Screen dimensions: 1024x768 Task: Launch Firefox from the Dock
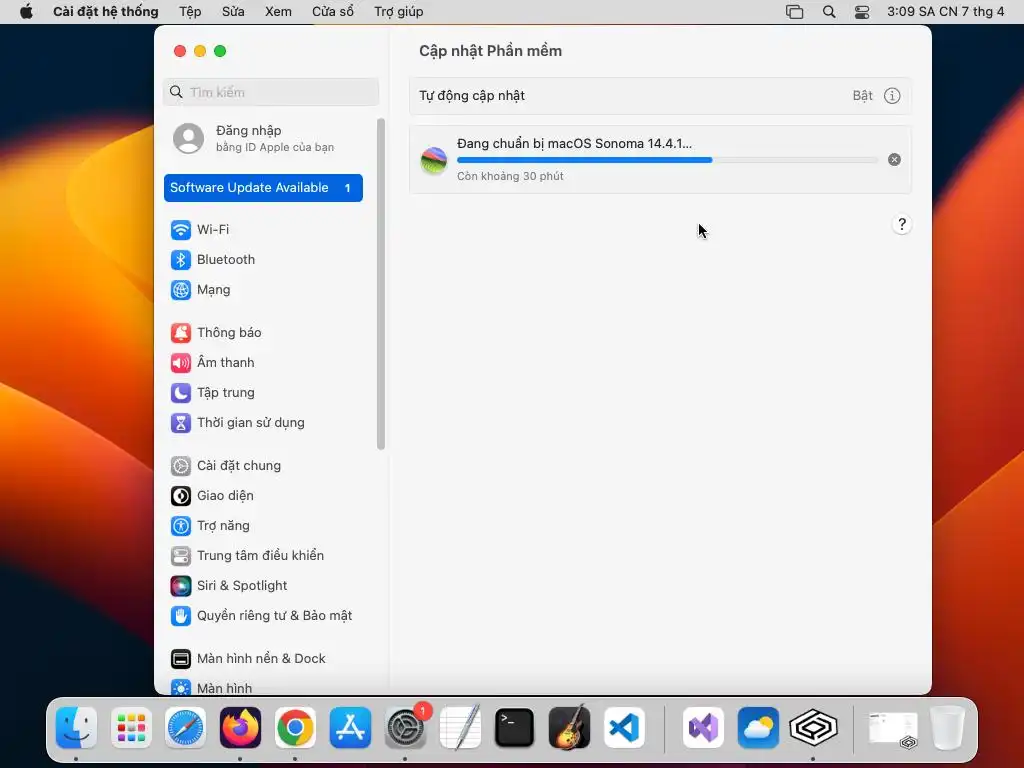(x=240, y=728)
